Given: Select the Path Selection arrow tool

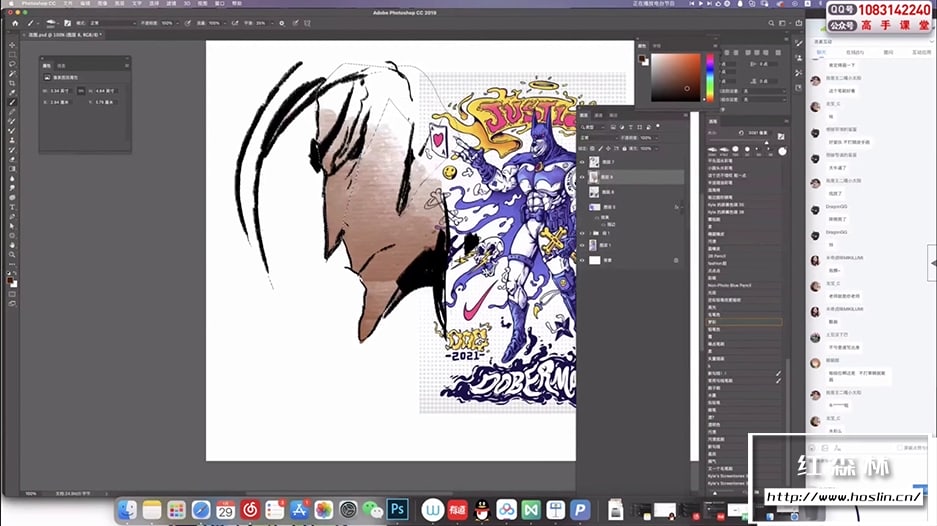Looking at the screenshot, I should pyautogui.click(x=12, y=226).
